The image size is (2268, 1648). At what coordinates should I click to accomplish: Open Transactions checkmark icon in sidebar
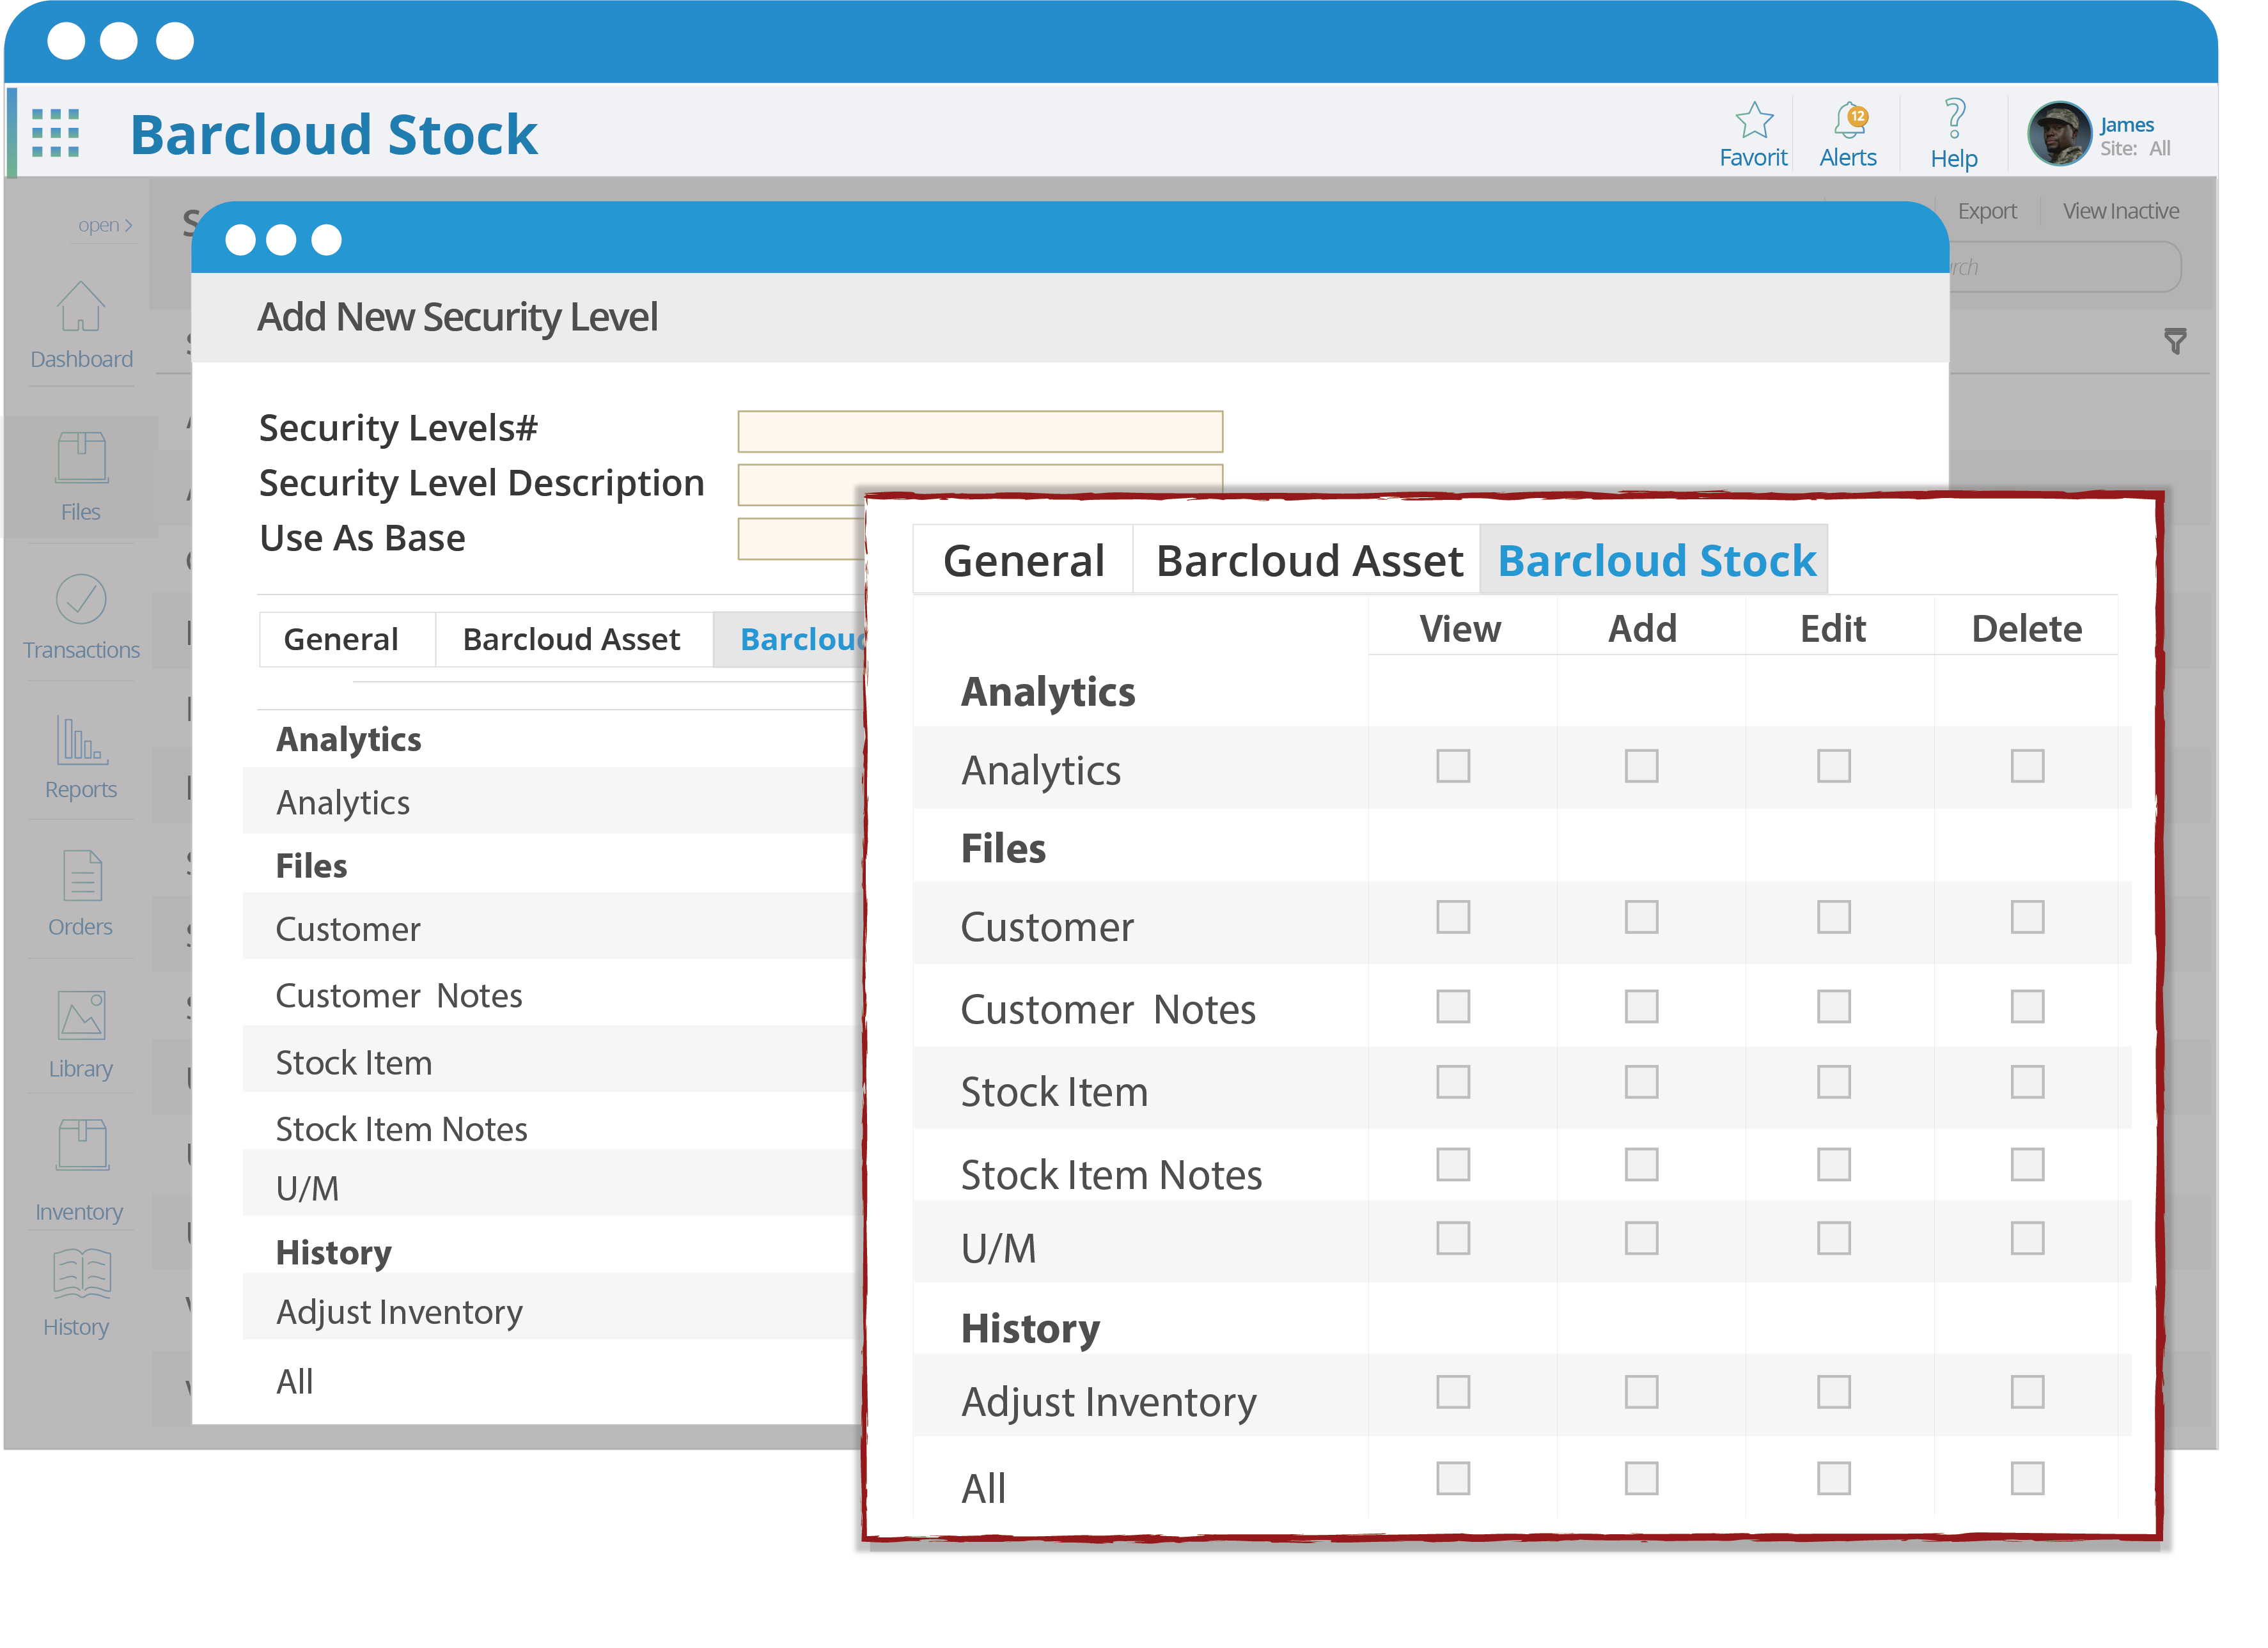click(81, 599)
